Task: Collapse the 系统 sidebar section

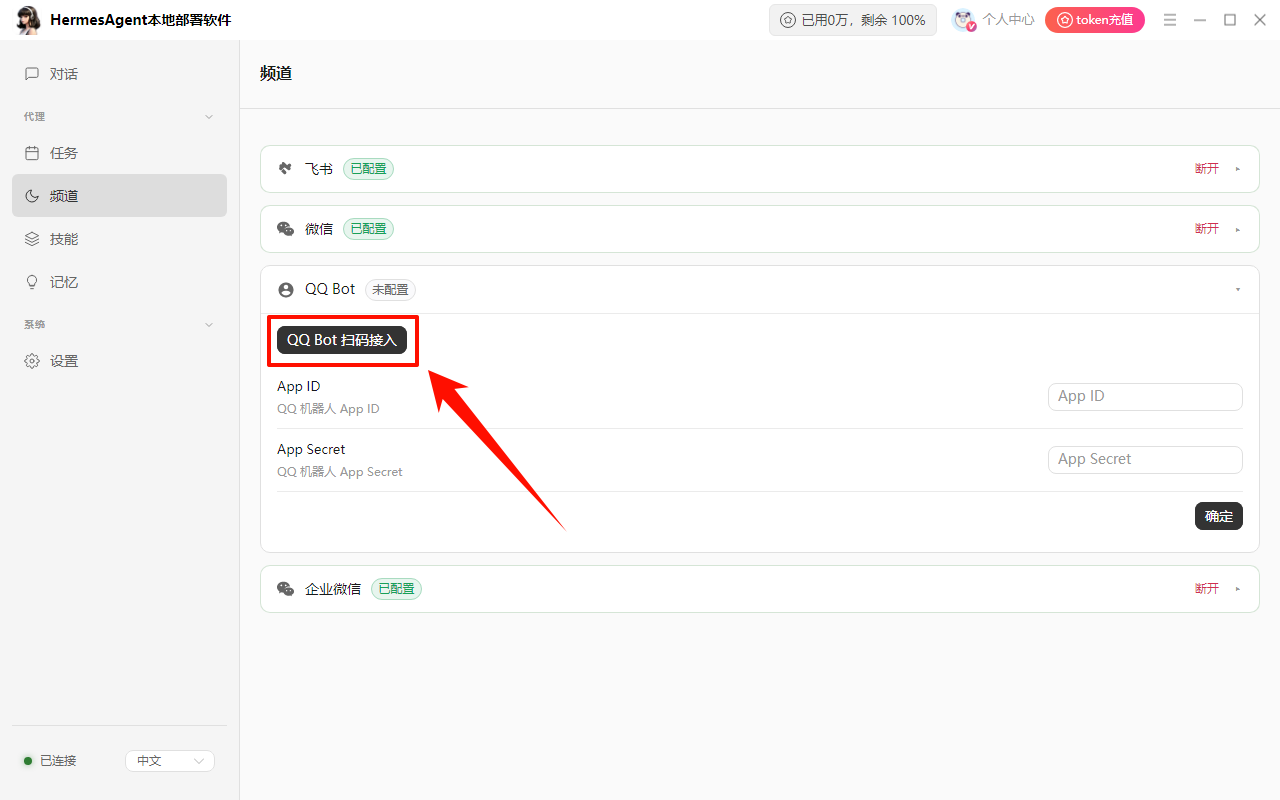Action: [209, 325]
